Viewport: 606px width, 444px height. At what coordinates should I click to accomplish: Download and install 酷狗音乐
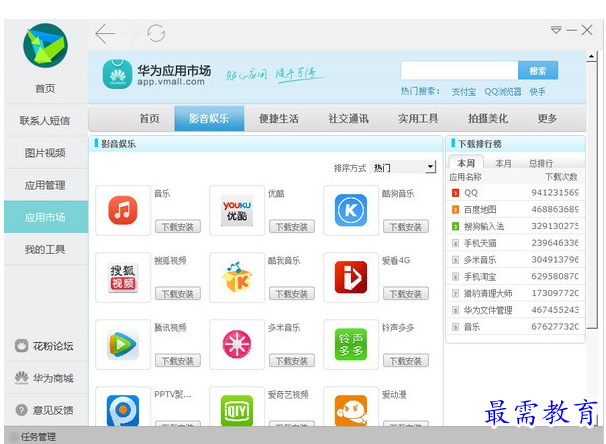point(406,227)
